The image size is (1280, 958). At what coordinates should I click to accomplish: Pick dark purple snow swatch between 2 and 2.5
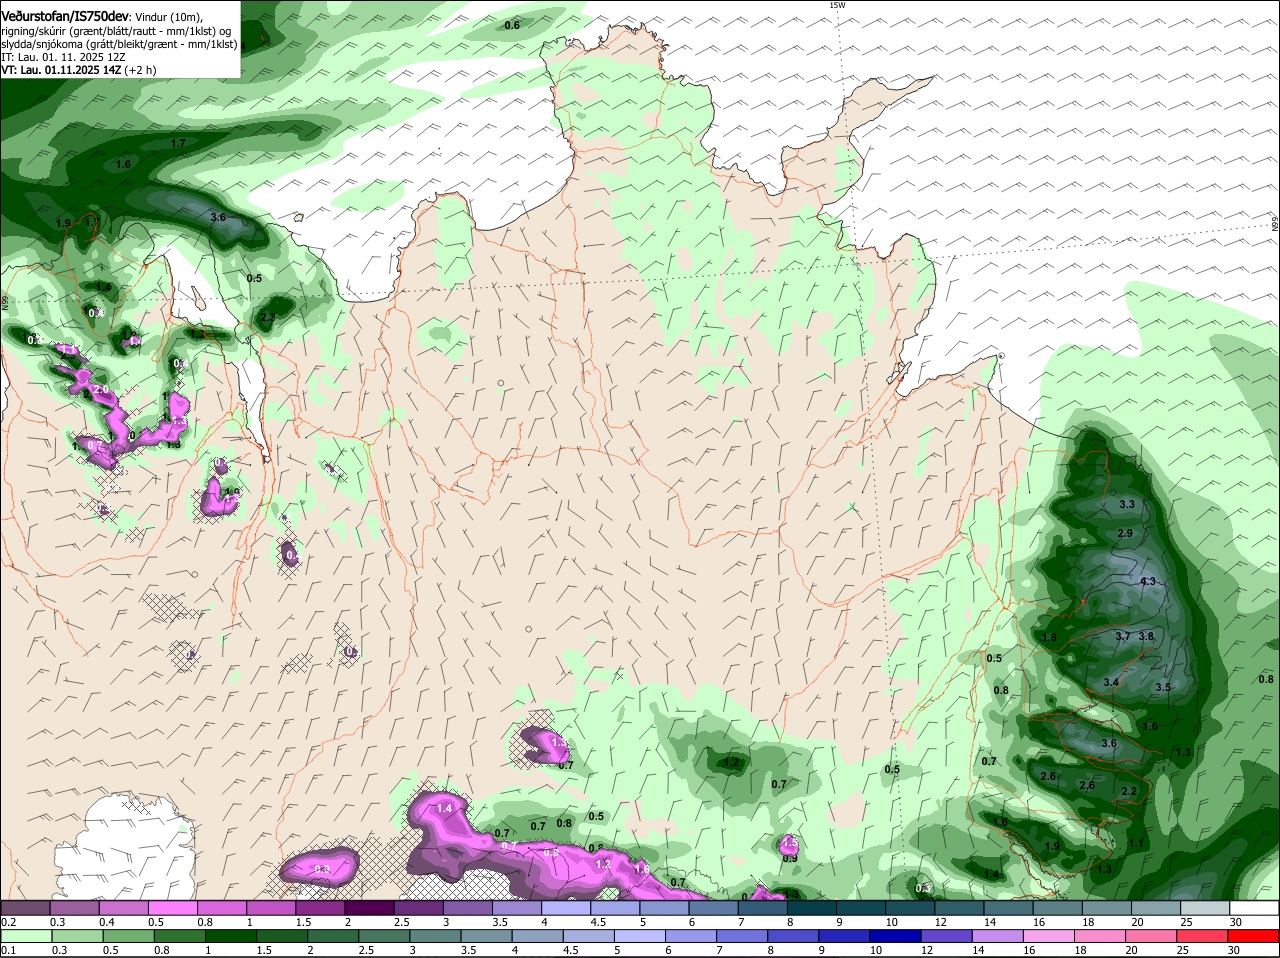point(372,907)
